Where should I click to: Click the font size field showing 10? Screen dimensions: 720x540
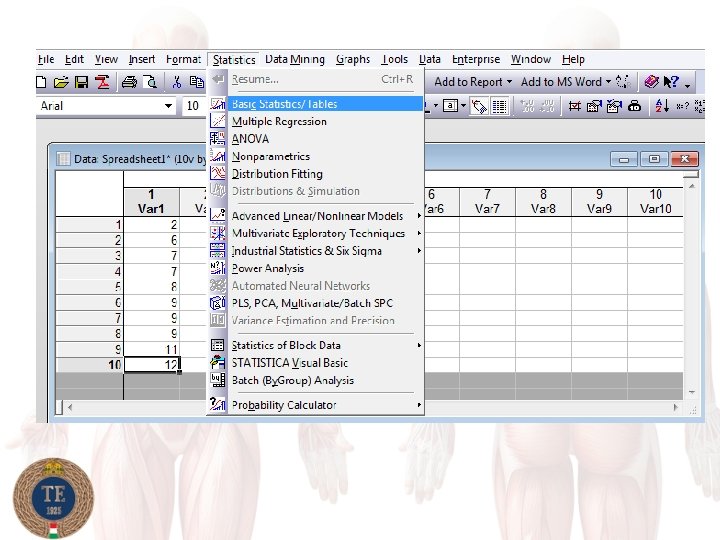[194, 106]
